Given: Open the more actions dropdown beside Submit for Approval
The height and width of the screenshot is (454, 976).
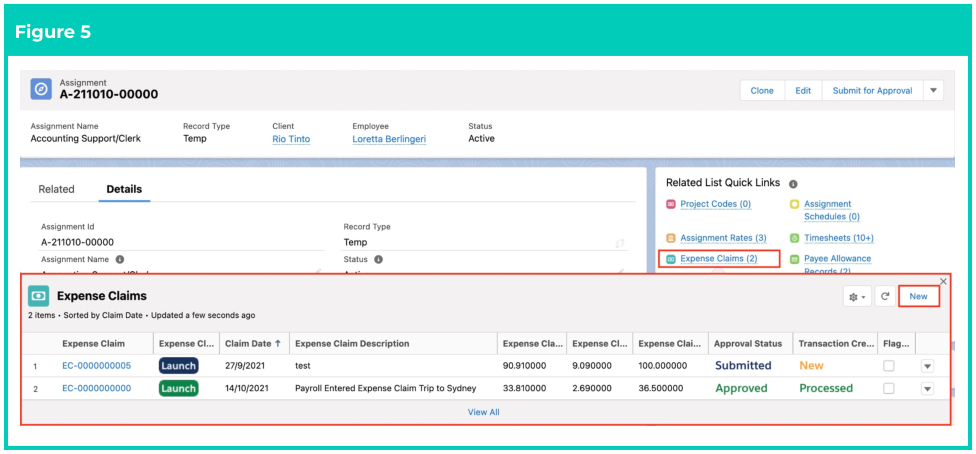Looking at the screenshot, I should [933, 90].
